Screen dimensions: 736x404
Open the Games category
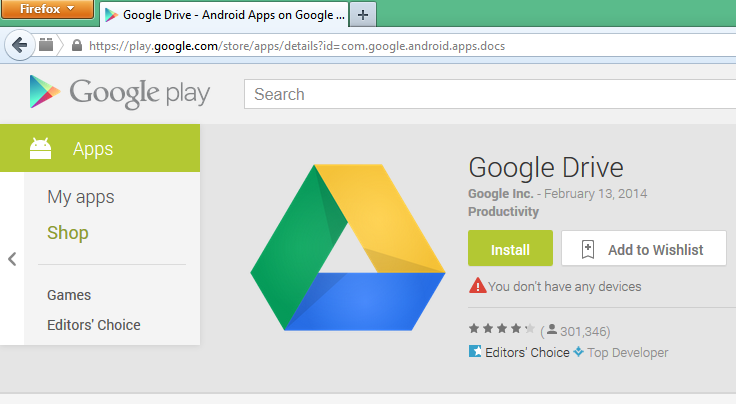(69, 295)
